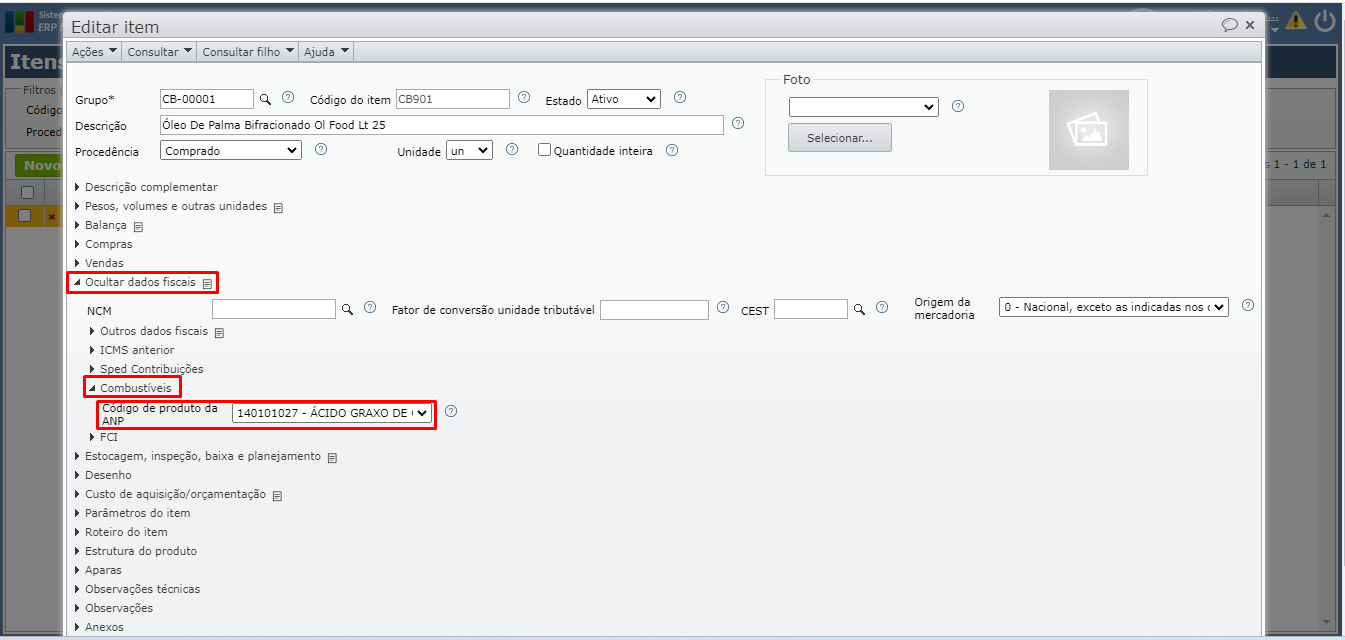Viewport: 1345px width, 640px height.
Task: Click the Código do item input field
Action: pos(453,99)
